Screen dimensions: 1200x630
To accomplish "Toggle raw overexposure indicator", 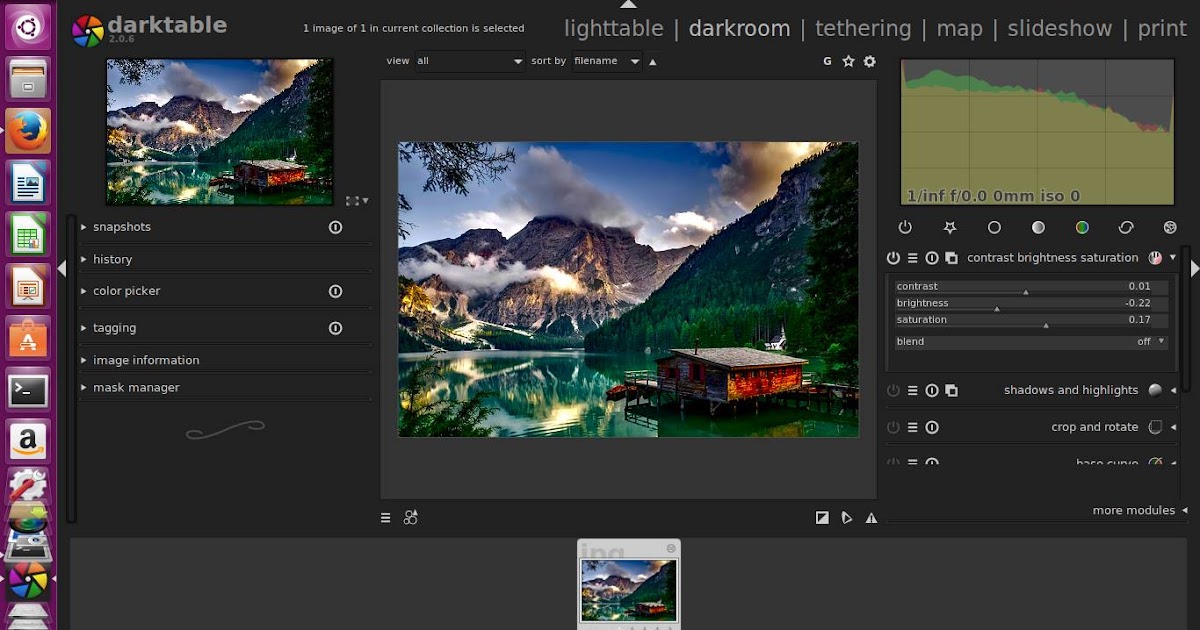I will [x=822, y=518].
